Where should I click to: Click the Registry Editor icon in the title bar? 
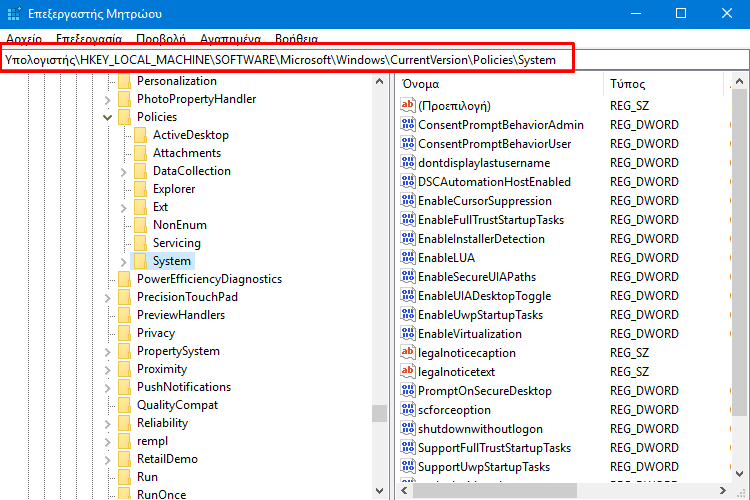tap(14, 13)
